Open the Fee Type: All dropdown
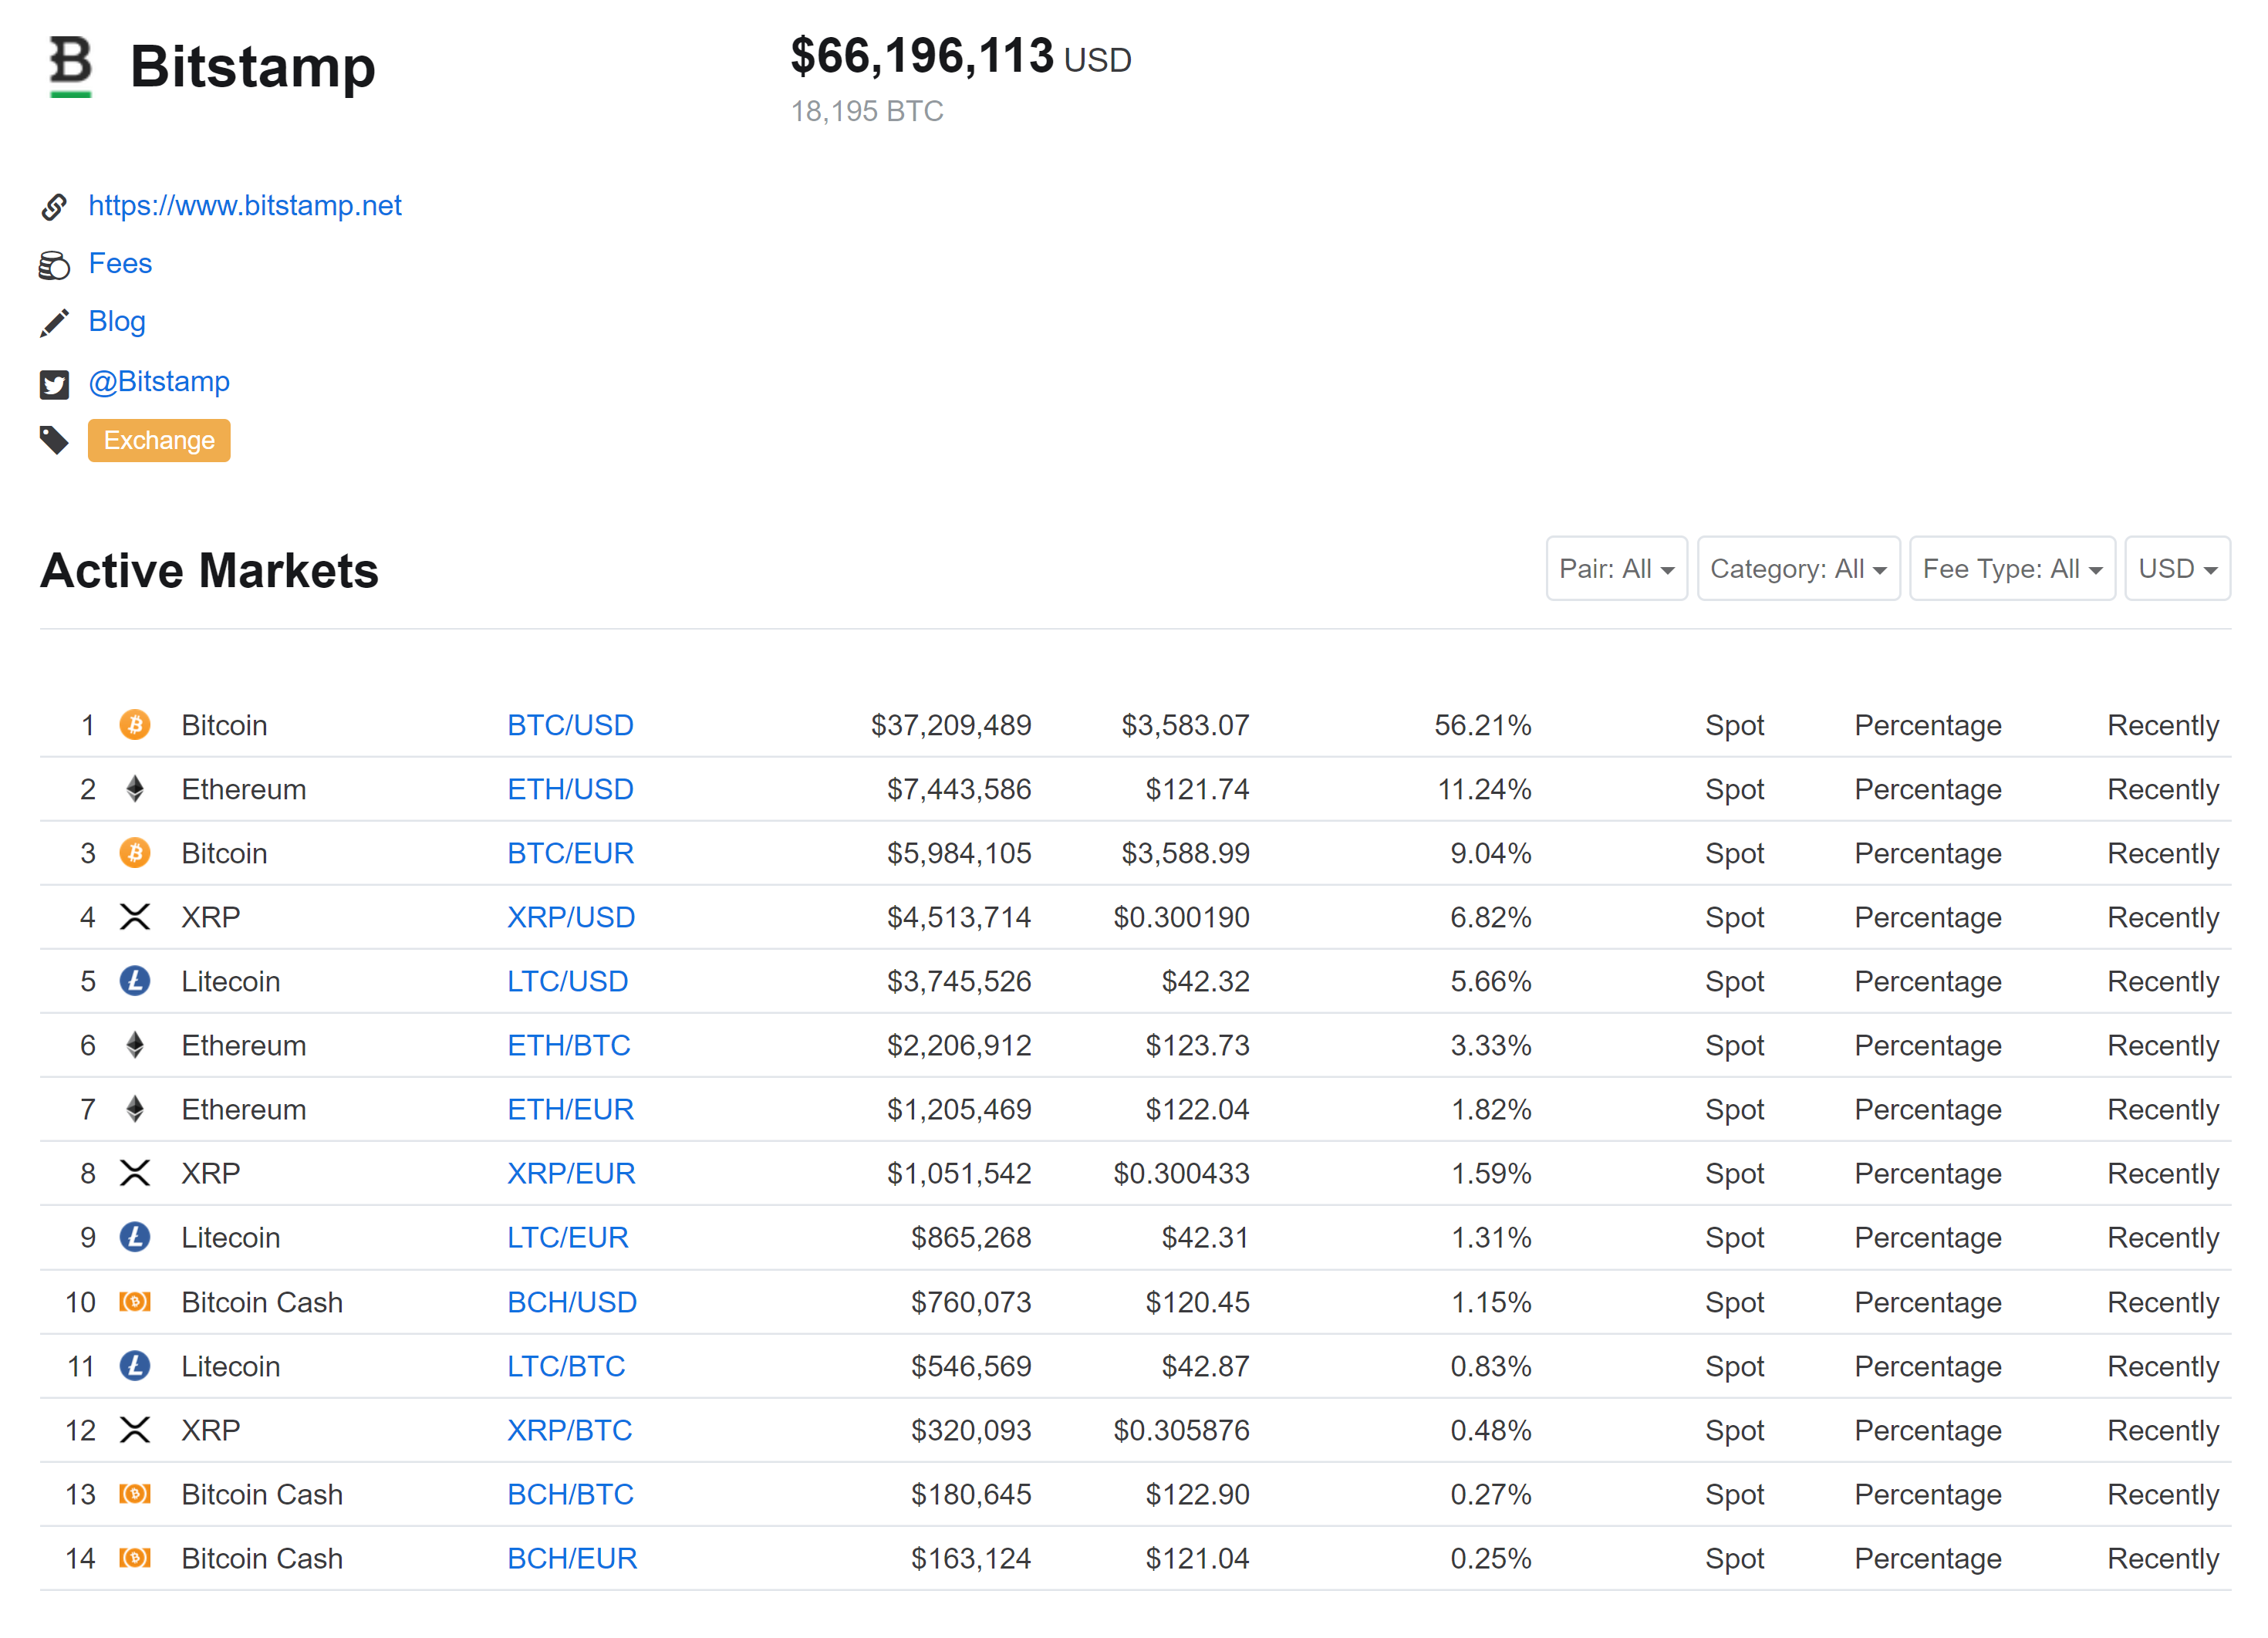 coord(2011,568)
